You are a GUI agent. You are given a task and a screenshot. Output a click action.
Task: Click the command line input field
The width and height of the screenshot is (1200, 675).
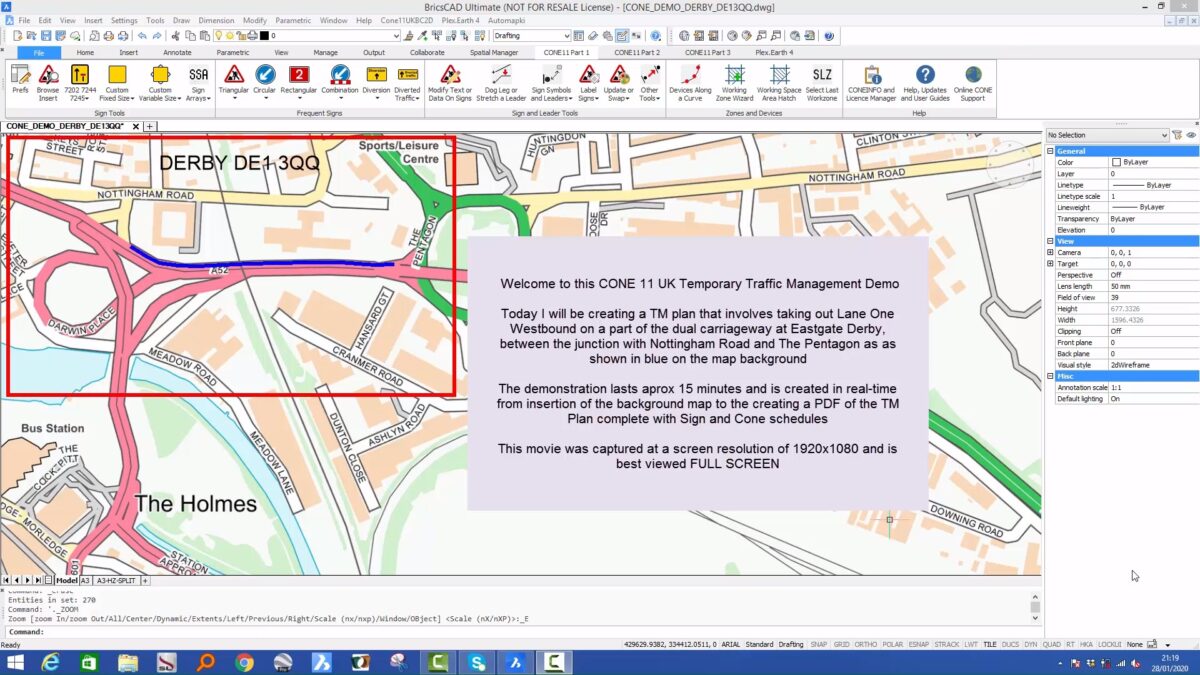tap(520, 632)
